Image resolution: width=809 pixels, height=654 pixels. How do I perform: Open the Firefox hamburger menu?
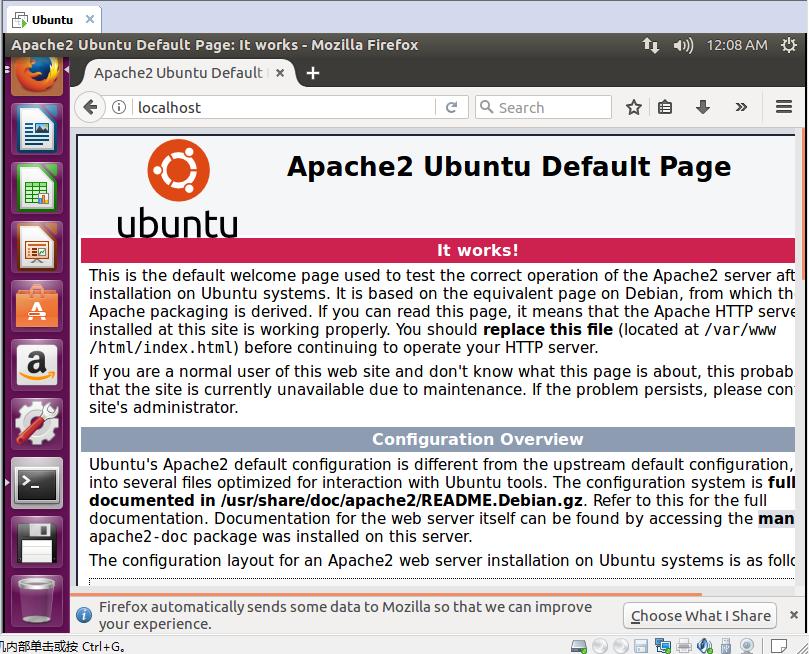coord(784,107)
